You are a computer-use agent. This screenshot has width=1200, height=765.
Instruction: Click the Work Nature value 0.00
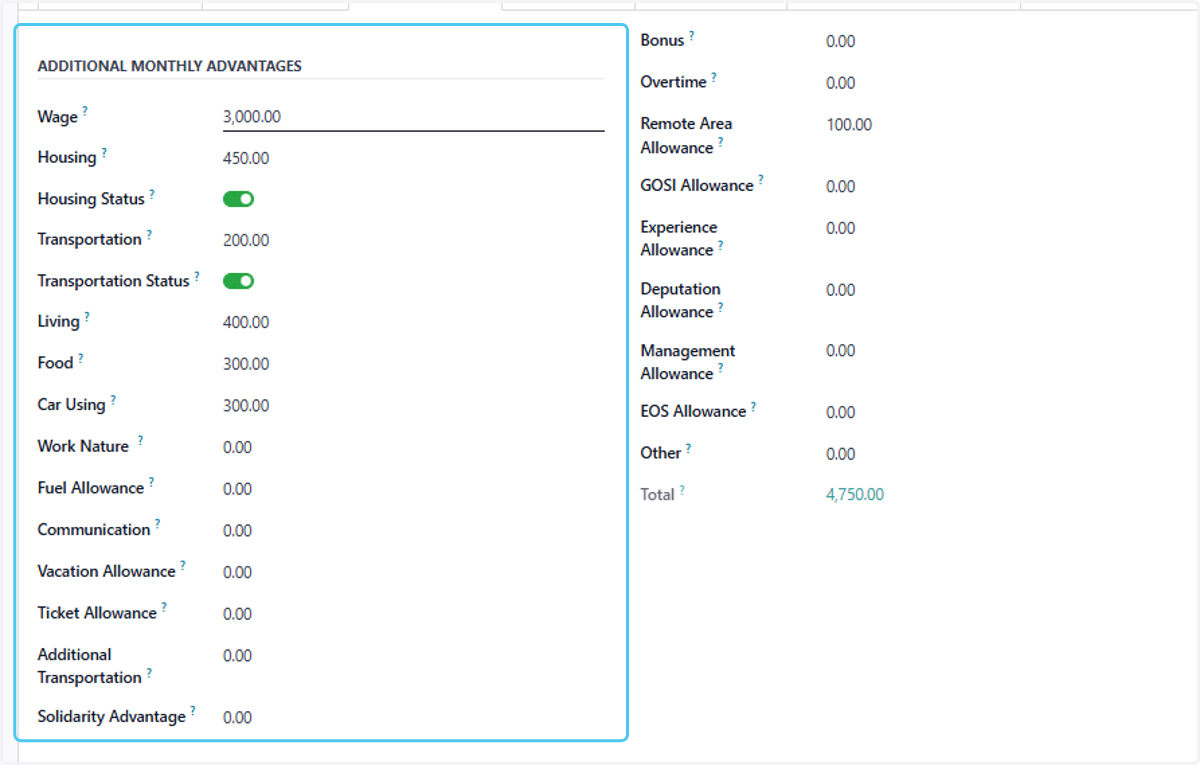click(x=238, y=447)
